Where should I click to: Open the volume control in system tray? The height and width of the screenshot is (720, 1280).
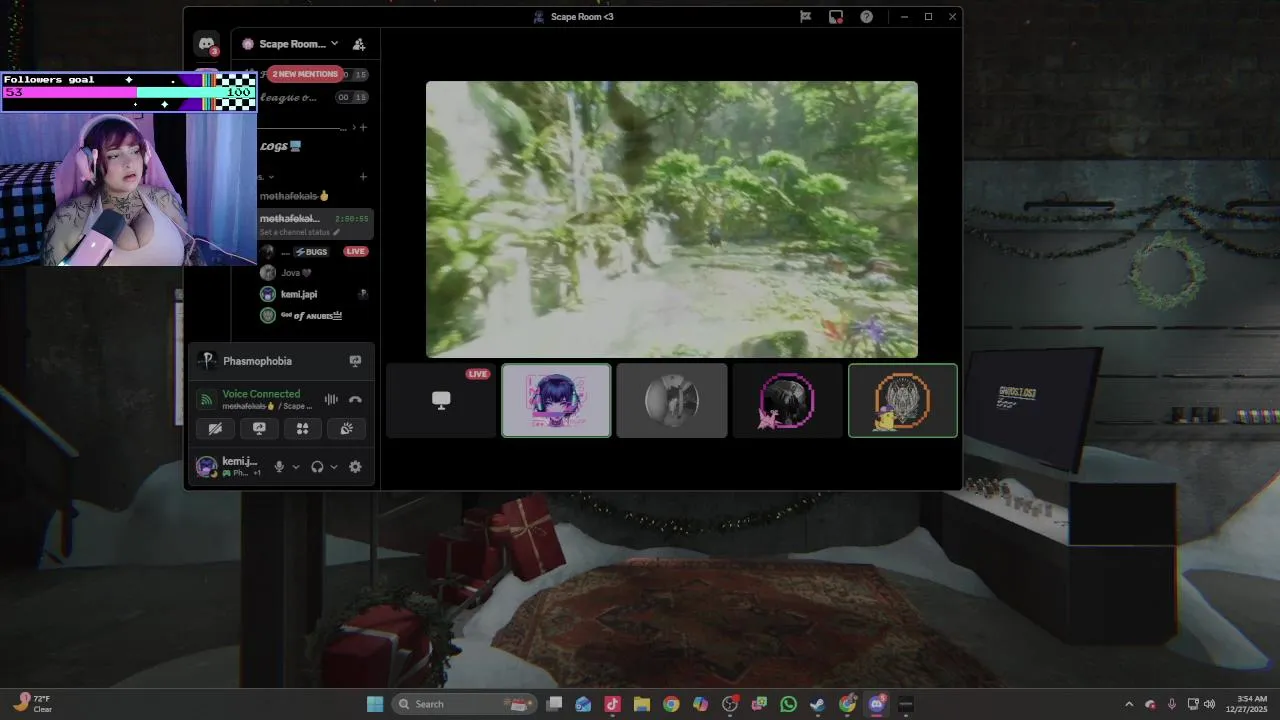tap(1210, 704)
